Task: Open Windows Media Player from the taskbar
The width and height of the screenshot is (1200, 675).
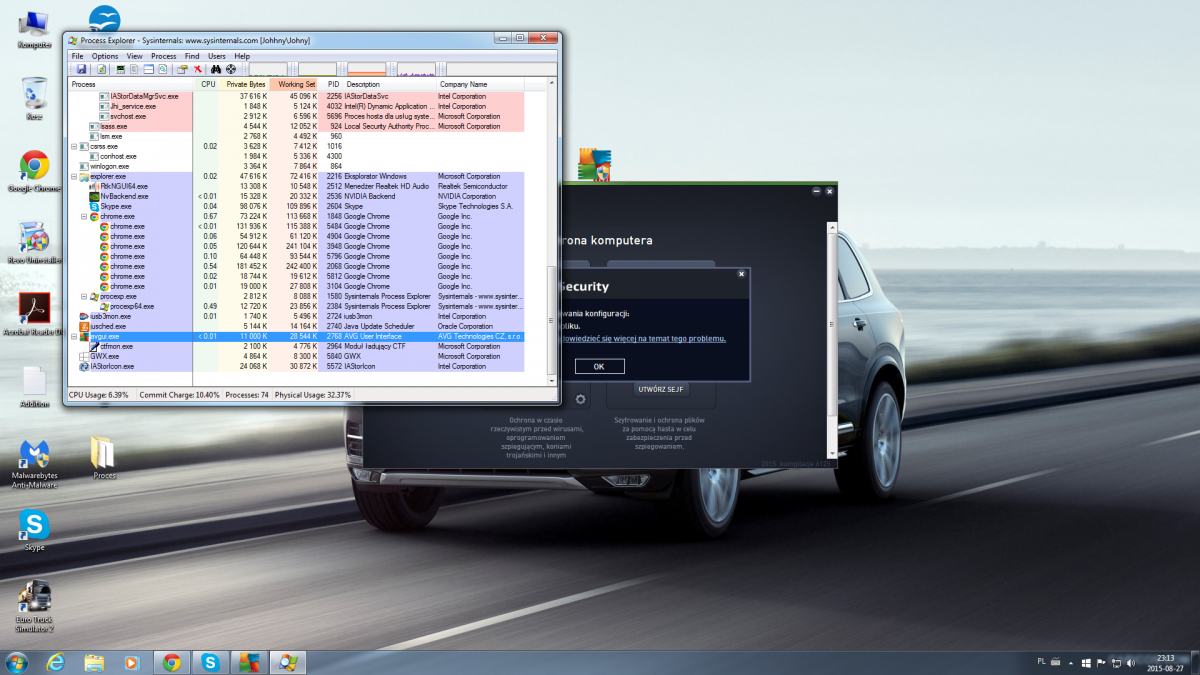Action: tap(131, 662)
